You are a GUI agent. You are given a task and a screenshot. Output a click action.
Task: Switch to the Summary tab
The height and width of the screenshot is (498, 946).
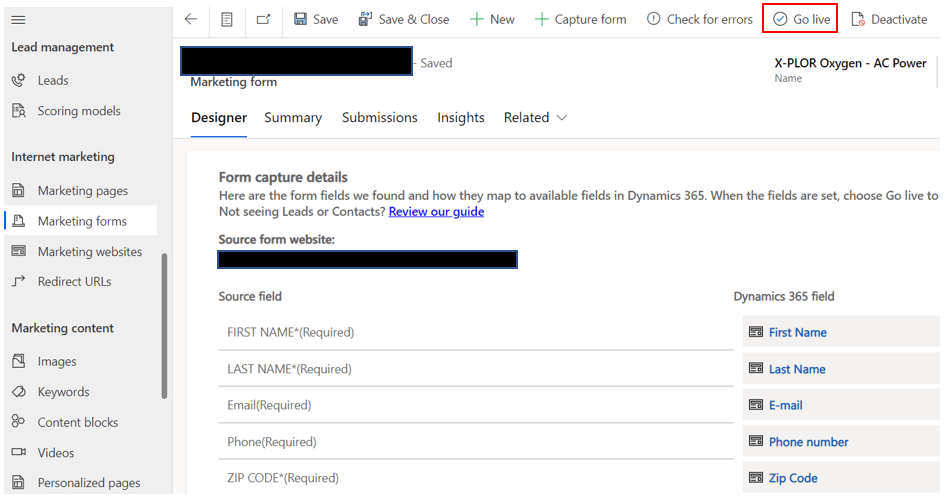click(x=293, y=118)
